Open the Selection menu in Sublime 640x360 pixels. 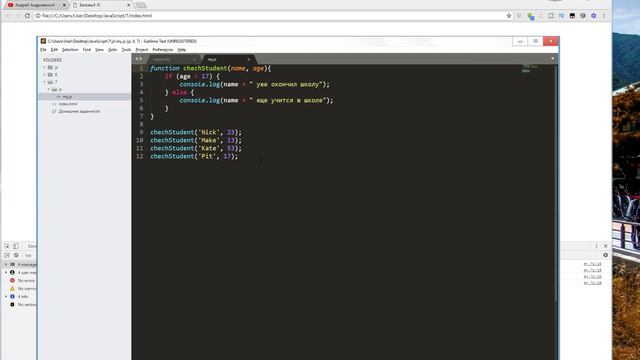point(70,50)
